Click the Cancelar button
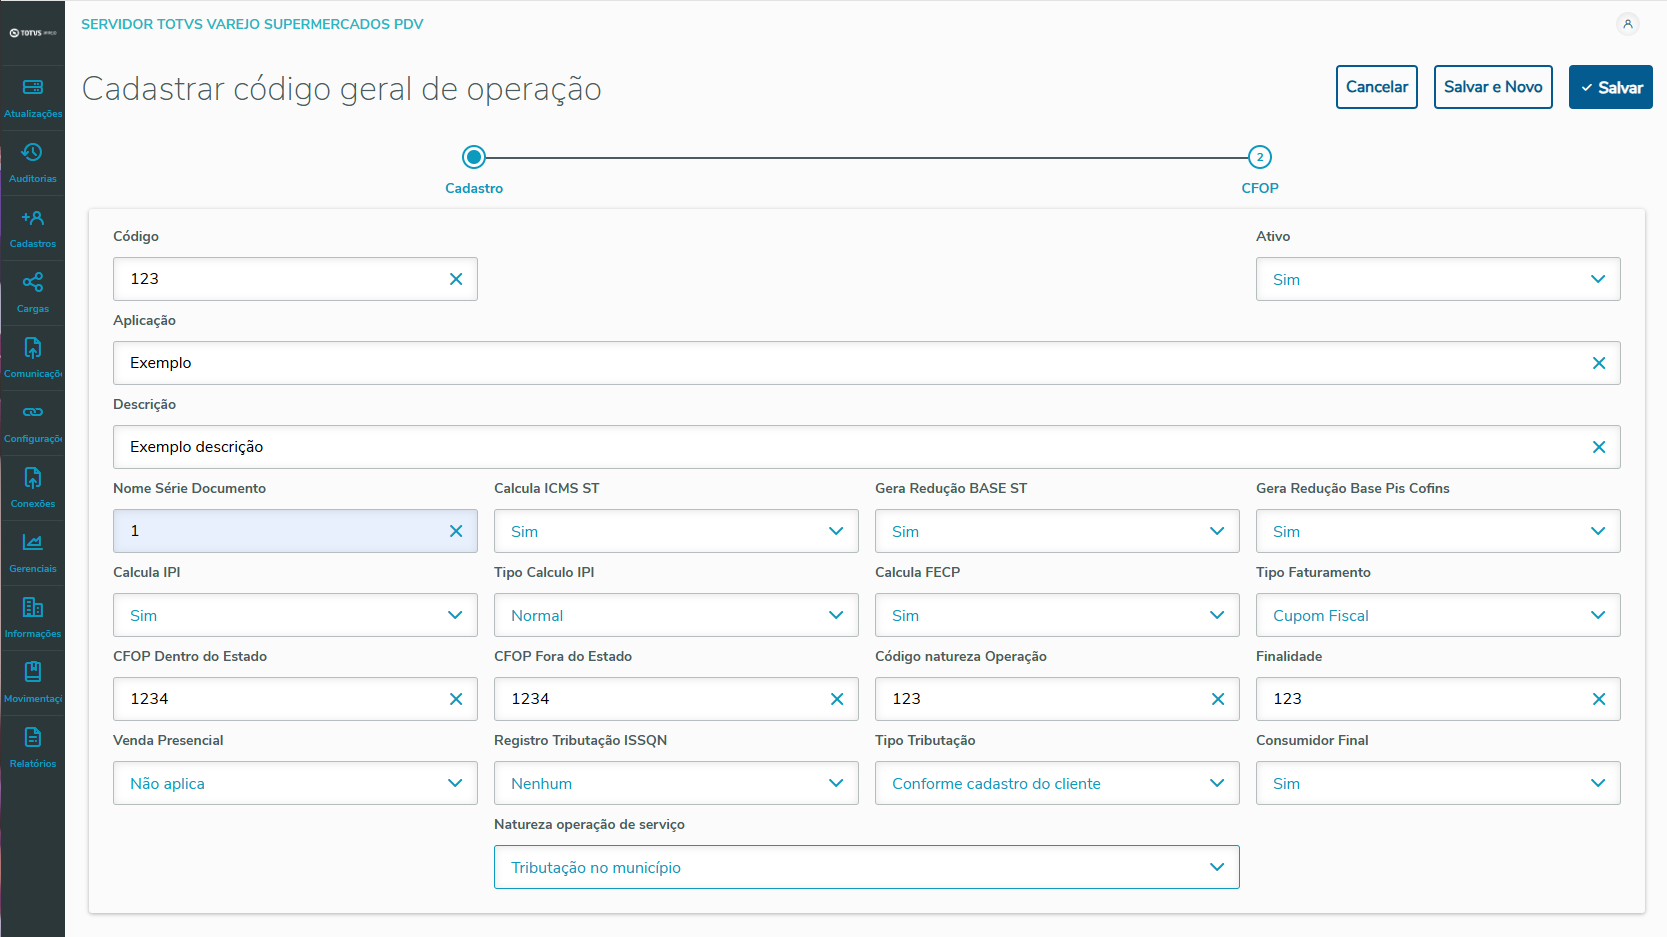Image resolution: width=1667 pixels, height=937 pixels. click(x=1376, y=87)
